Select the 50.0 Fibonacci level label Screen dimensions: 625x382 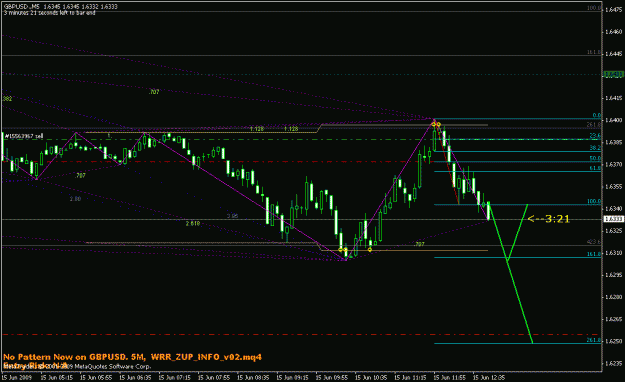pos(595,158)
